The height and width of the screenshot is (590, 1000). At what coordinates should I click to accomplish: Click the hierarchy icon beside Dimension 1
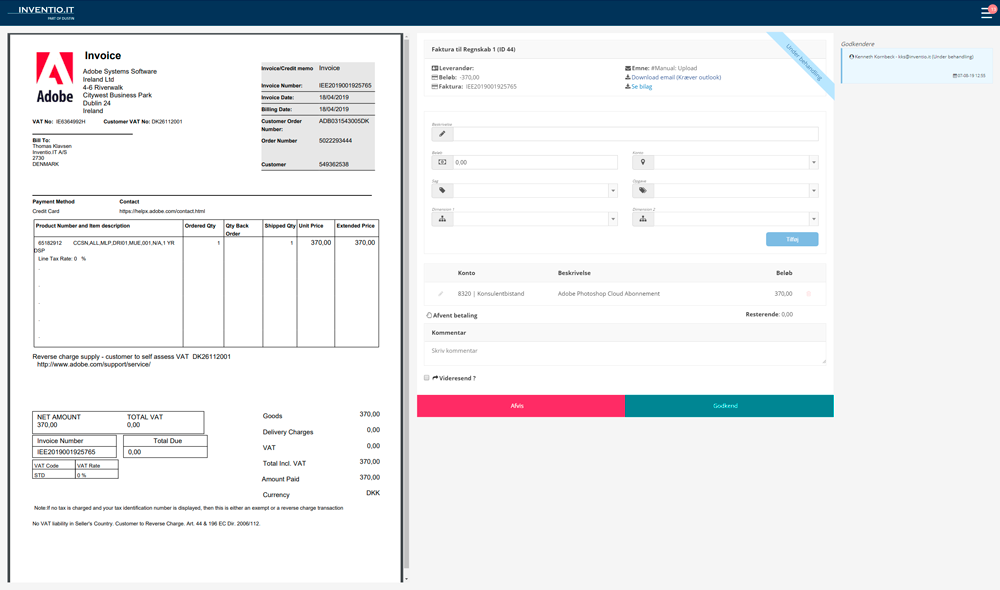(x=442, y=219)
